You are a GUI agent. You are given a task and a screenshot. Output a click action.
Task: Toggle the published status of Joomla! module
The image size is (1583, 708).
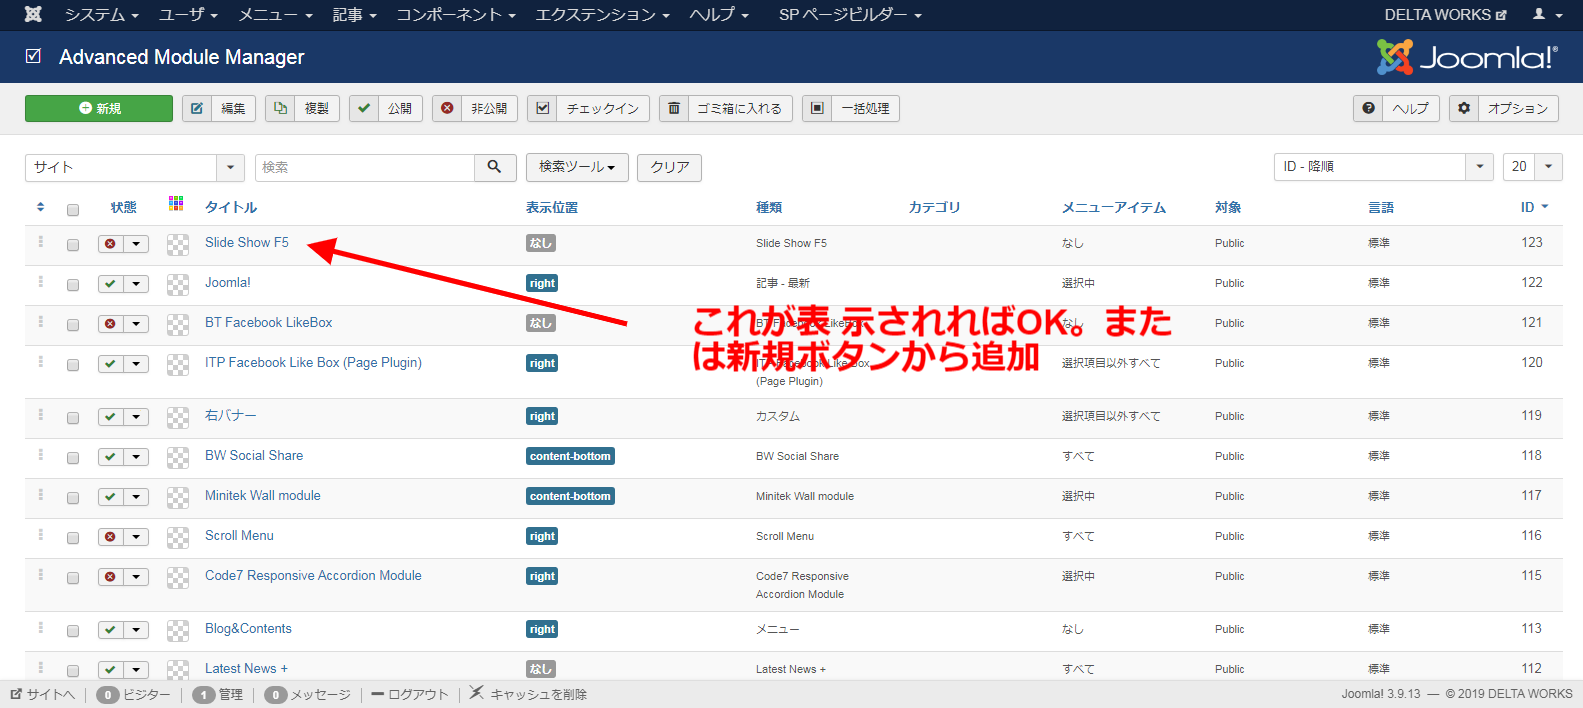[x=110, y=284]
